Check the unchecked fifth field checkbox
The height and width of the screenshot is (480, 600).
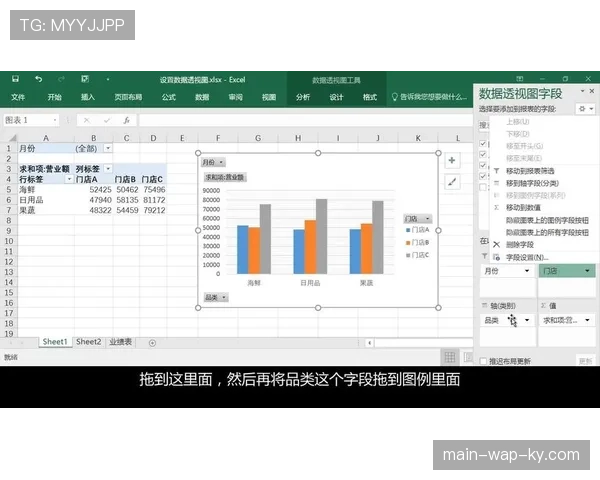[483, 187]
